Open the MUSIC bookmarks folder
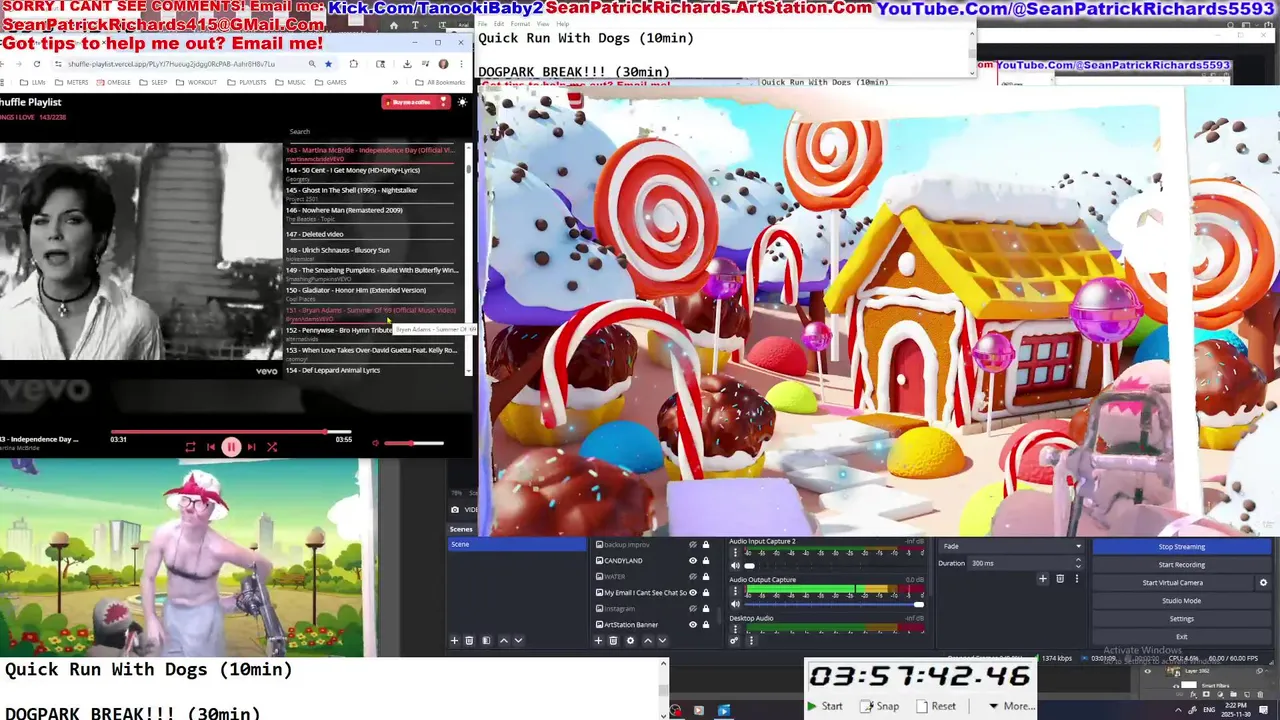 [x=290, y=82]
